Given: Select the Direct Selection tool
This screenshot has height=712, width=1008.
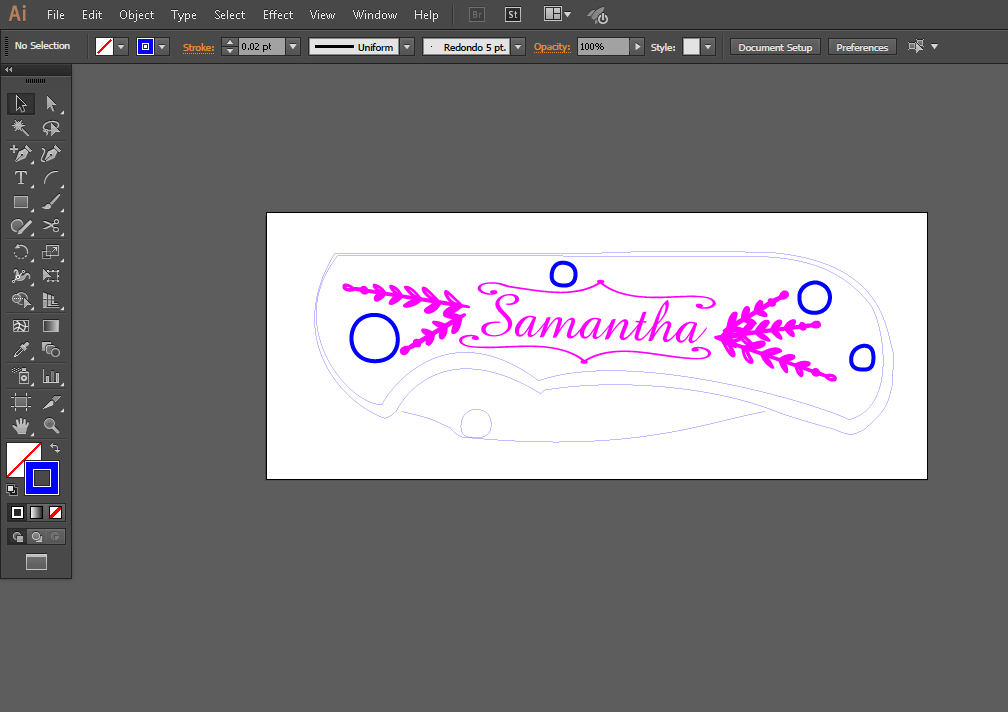Looking at the screenshot, I should [x=51, y=104].
